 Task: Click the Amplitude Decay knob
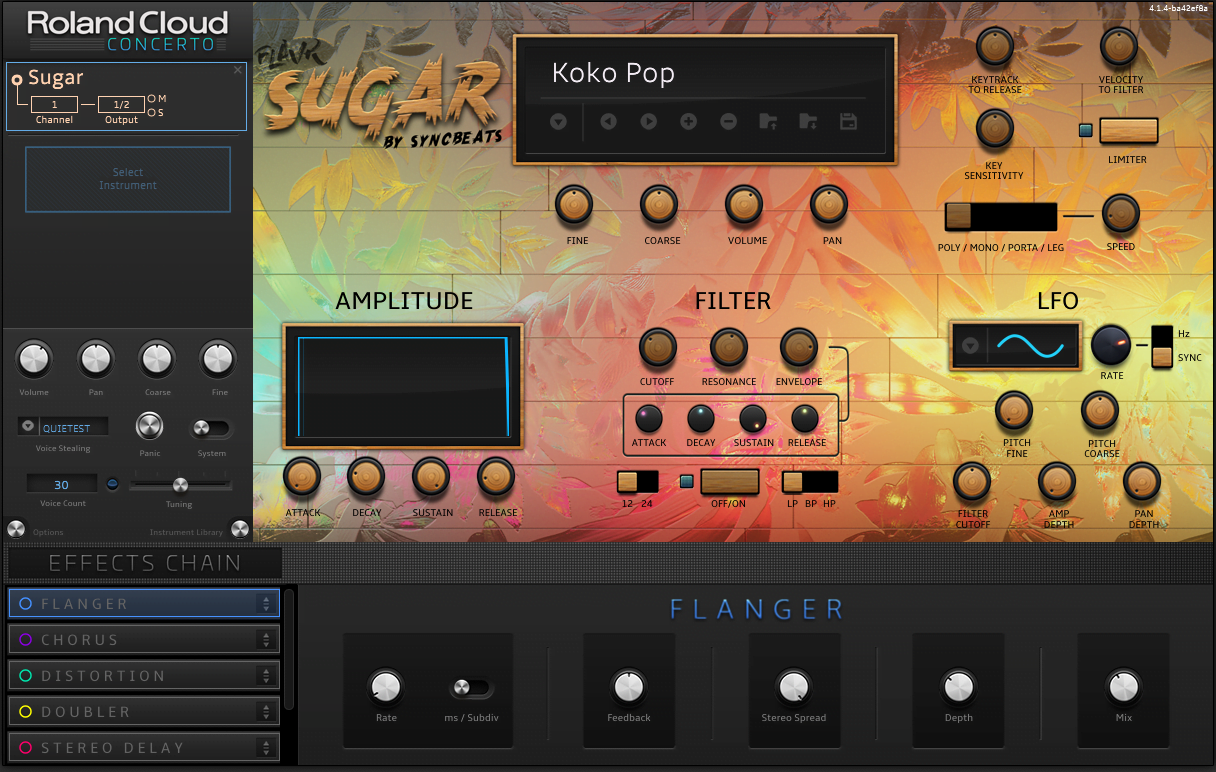[367, 477]
